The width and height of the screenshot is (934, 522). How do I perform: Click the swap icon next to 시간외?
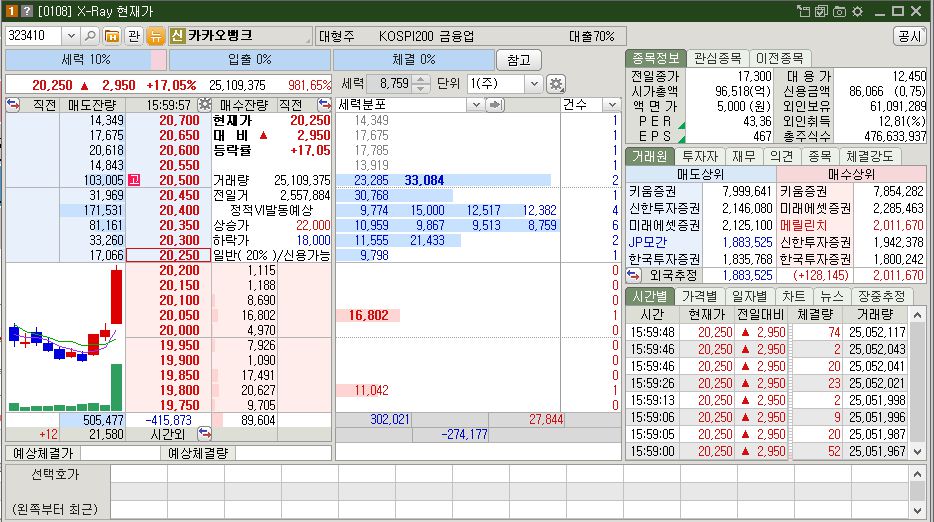pyautogui.click(x=204, y=433)
